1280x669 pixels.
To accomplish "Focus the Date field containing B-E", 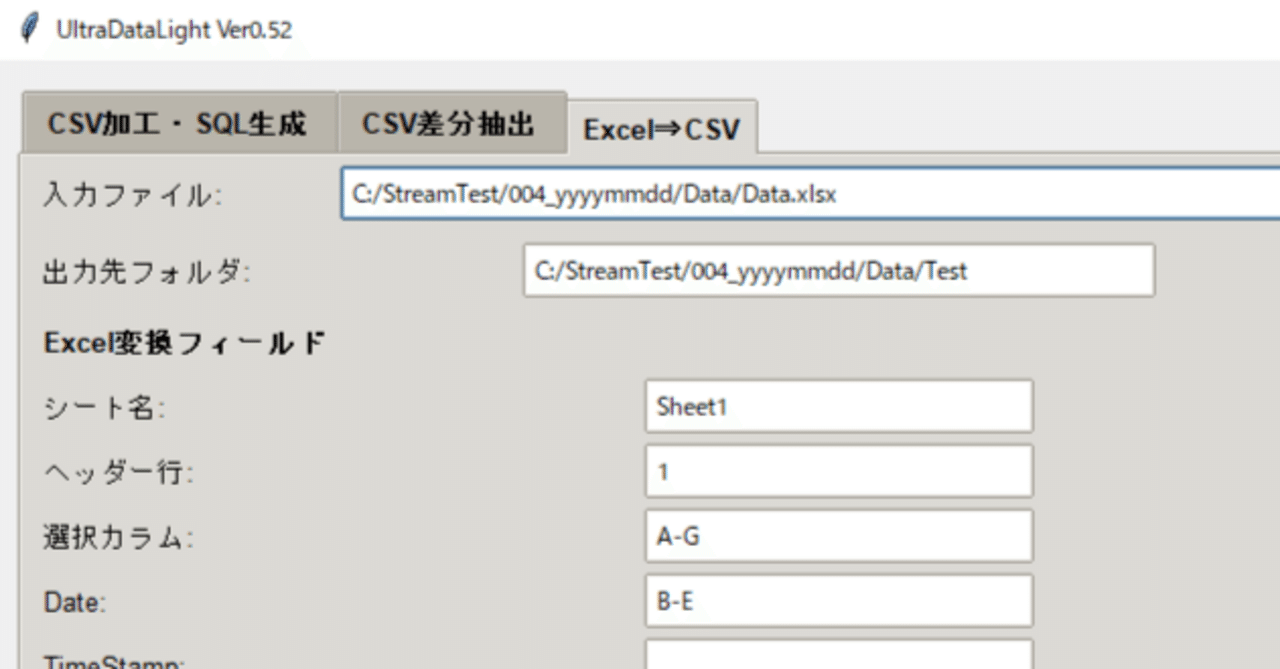I will 838,601.
